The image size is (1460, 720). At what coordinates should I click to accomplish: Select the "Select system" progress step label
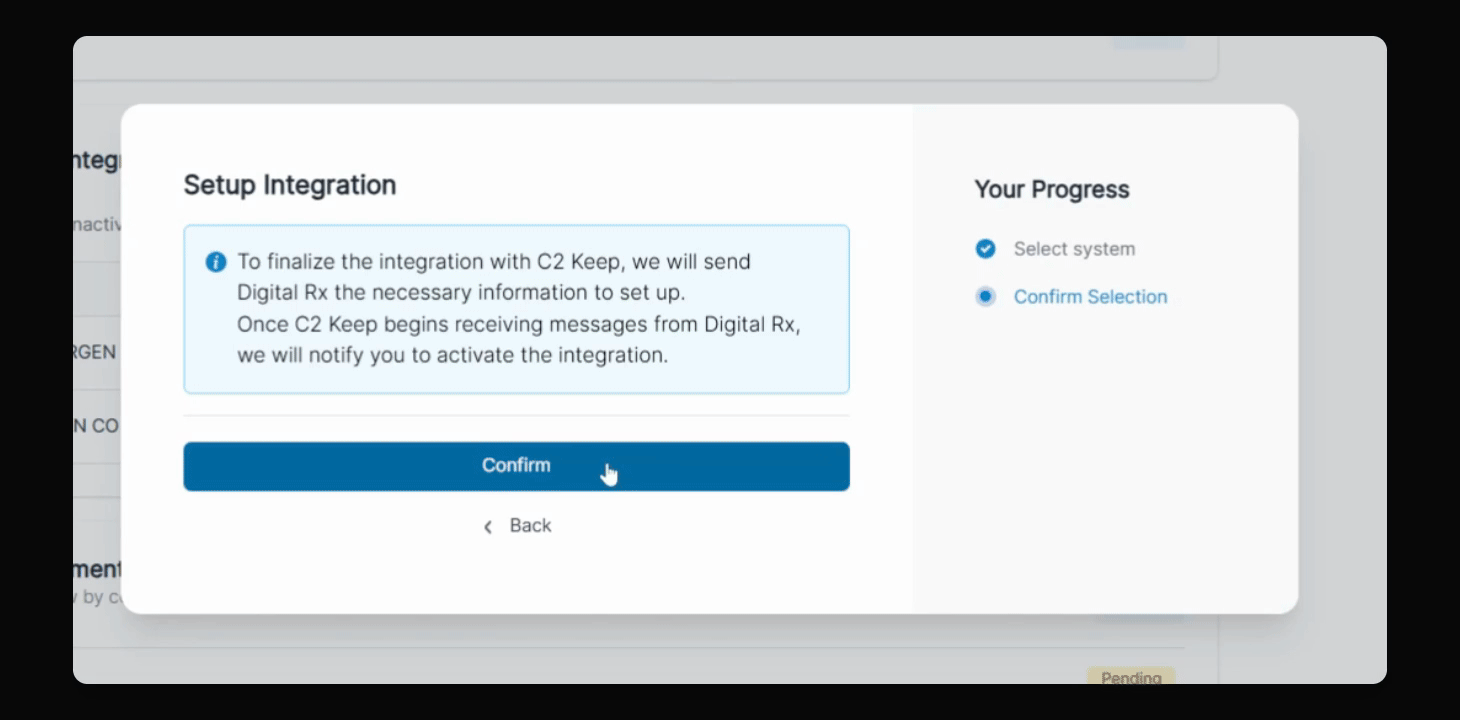pos(1074,249)
